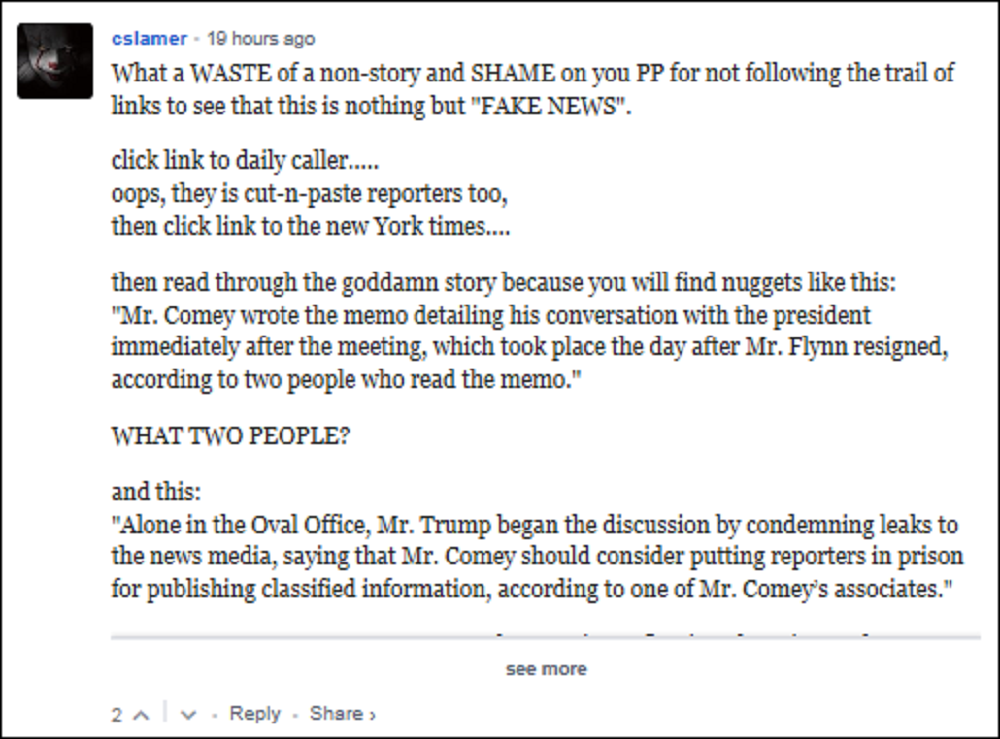1000x739 pixels.
Task: Open the Share options menu
Action: click(342, 714)
